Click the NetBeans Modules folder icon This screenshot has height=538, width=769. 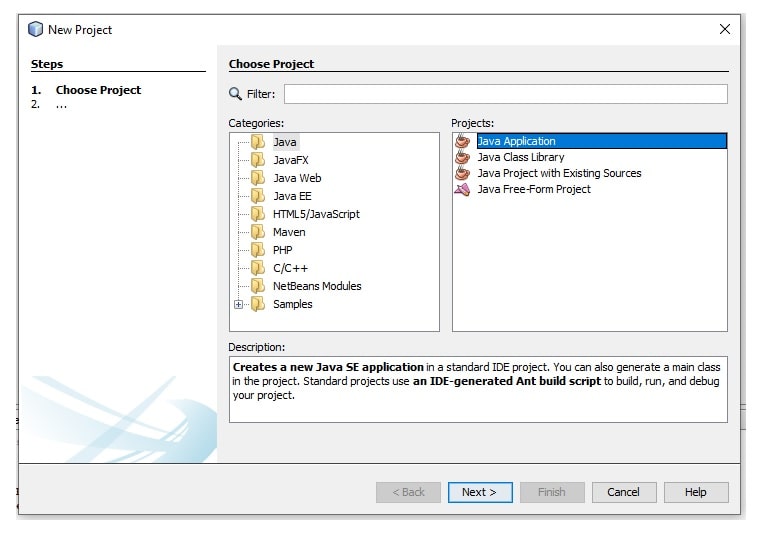[258, 286]
